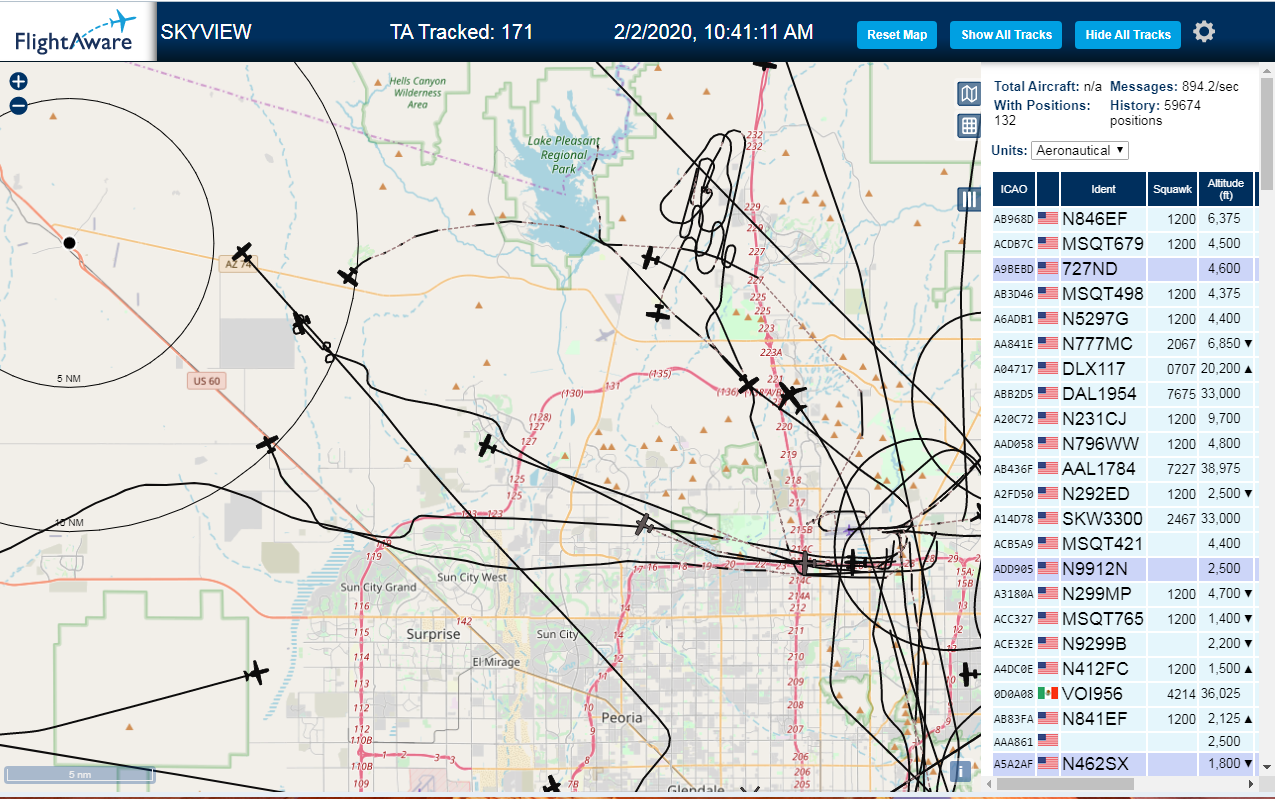Select the MSQT679 aircraft row
This screenshot has height=799, width=1275.
1125,243
